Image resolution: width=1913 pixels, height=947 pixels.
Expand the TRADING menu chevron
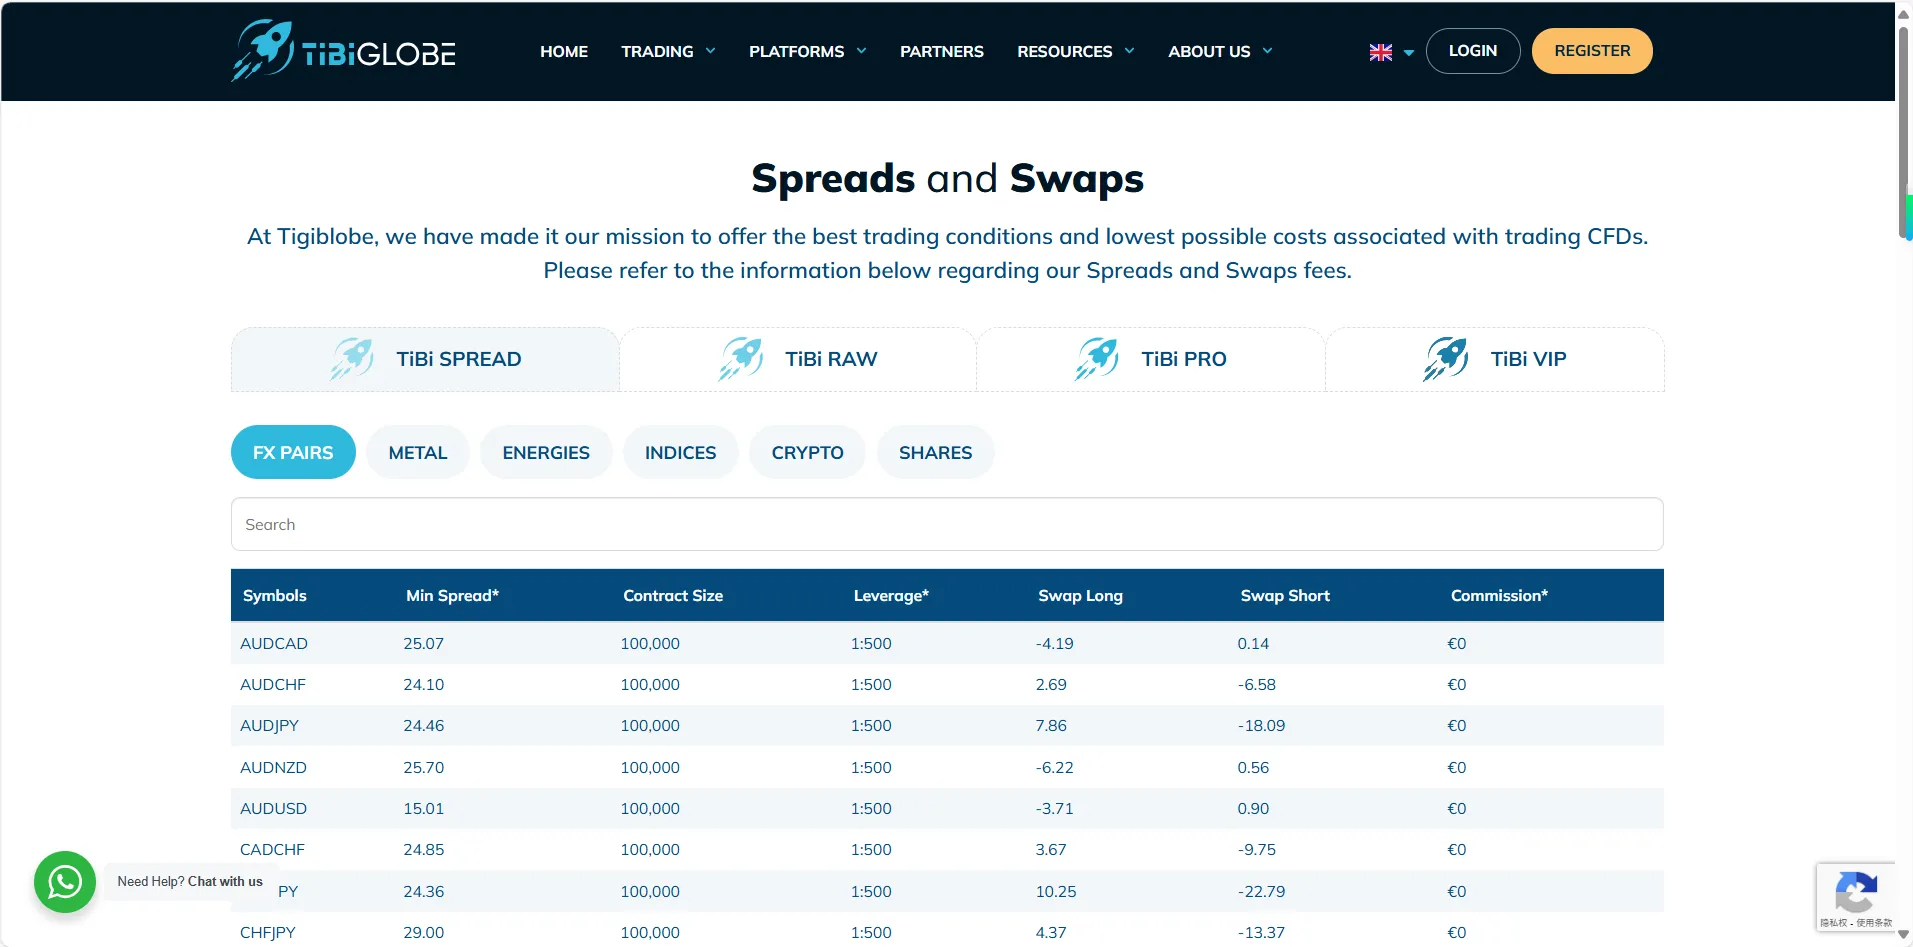(711, 51)
